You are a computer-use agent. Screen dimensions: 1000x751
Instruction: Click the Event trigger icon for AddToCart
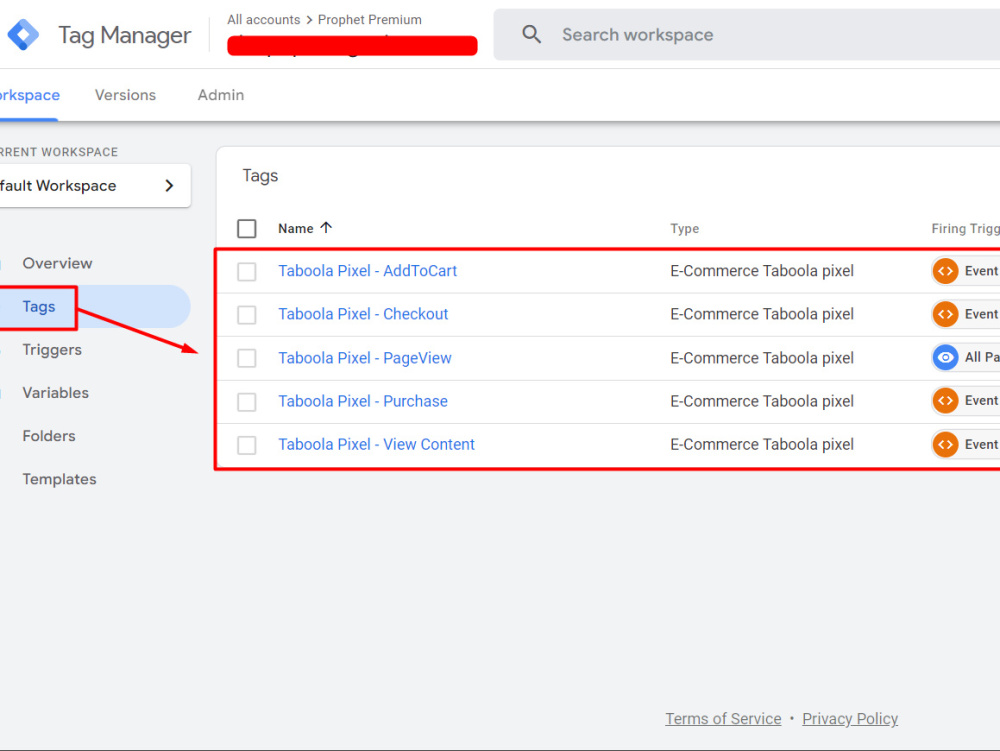pyautogui.click(x=945, y=271)
